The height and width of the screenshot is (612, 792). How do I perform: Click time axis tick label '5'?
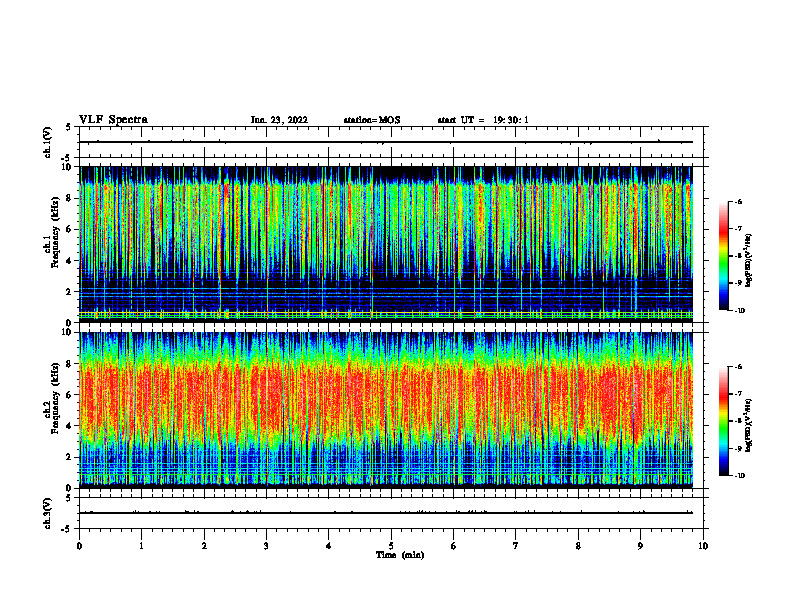point(391,546)
